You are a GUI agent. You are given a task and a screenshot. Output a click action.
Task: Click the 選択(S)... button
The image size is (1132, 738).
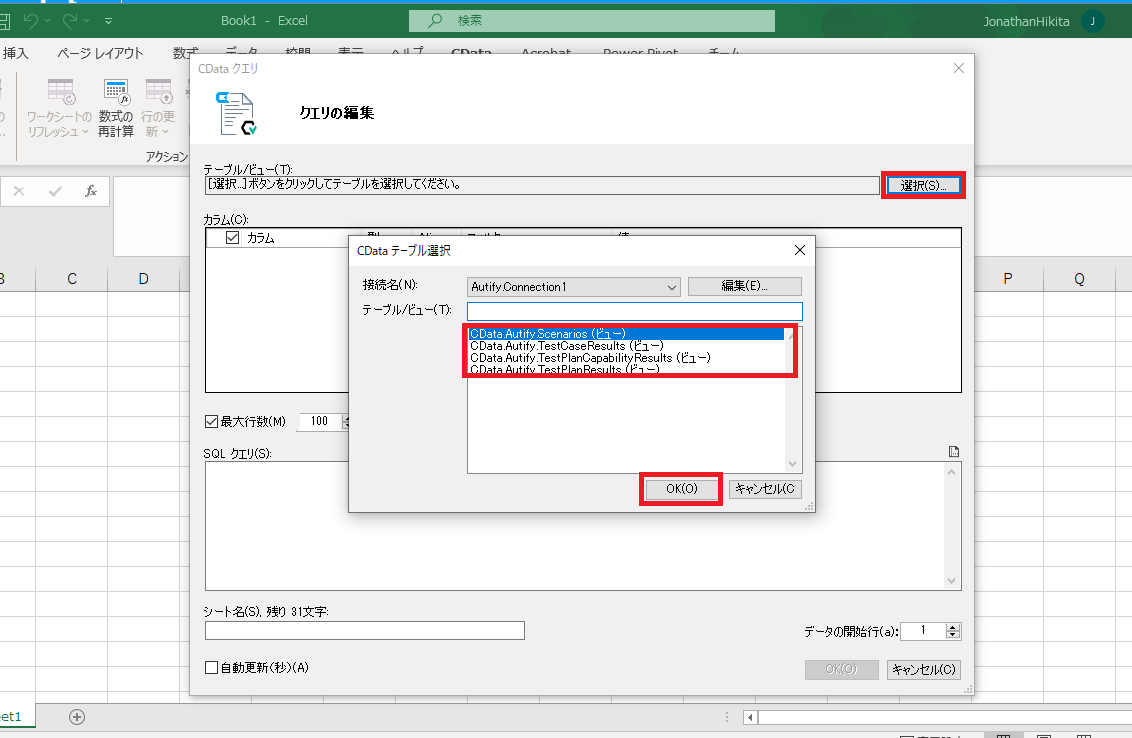coord(923,186)
